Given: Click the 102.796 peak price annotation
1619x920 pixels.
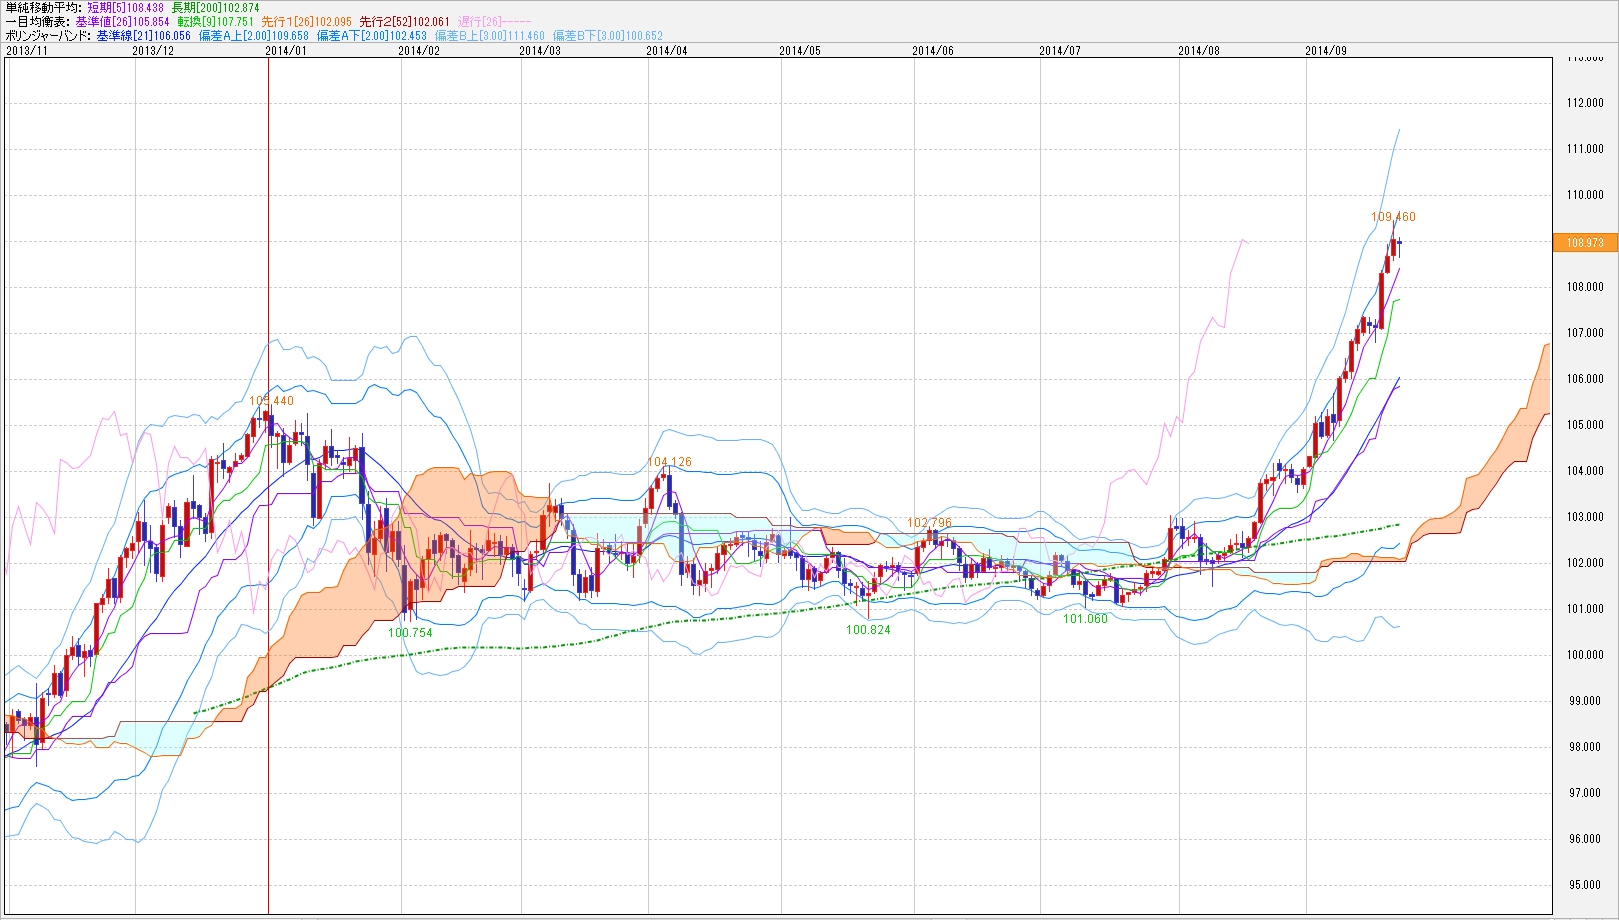Looking at the screenshot, I should 929,523.
